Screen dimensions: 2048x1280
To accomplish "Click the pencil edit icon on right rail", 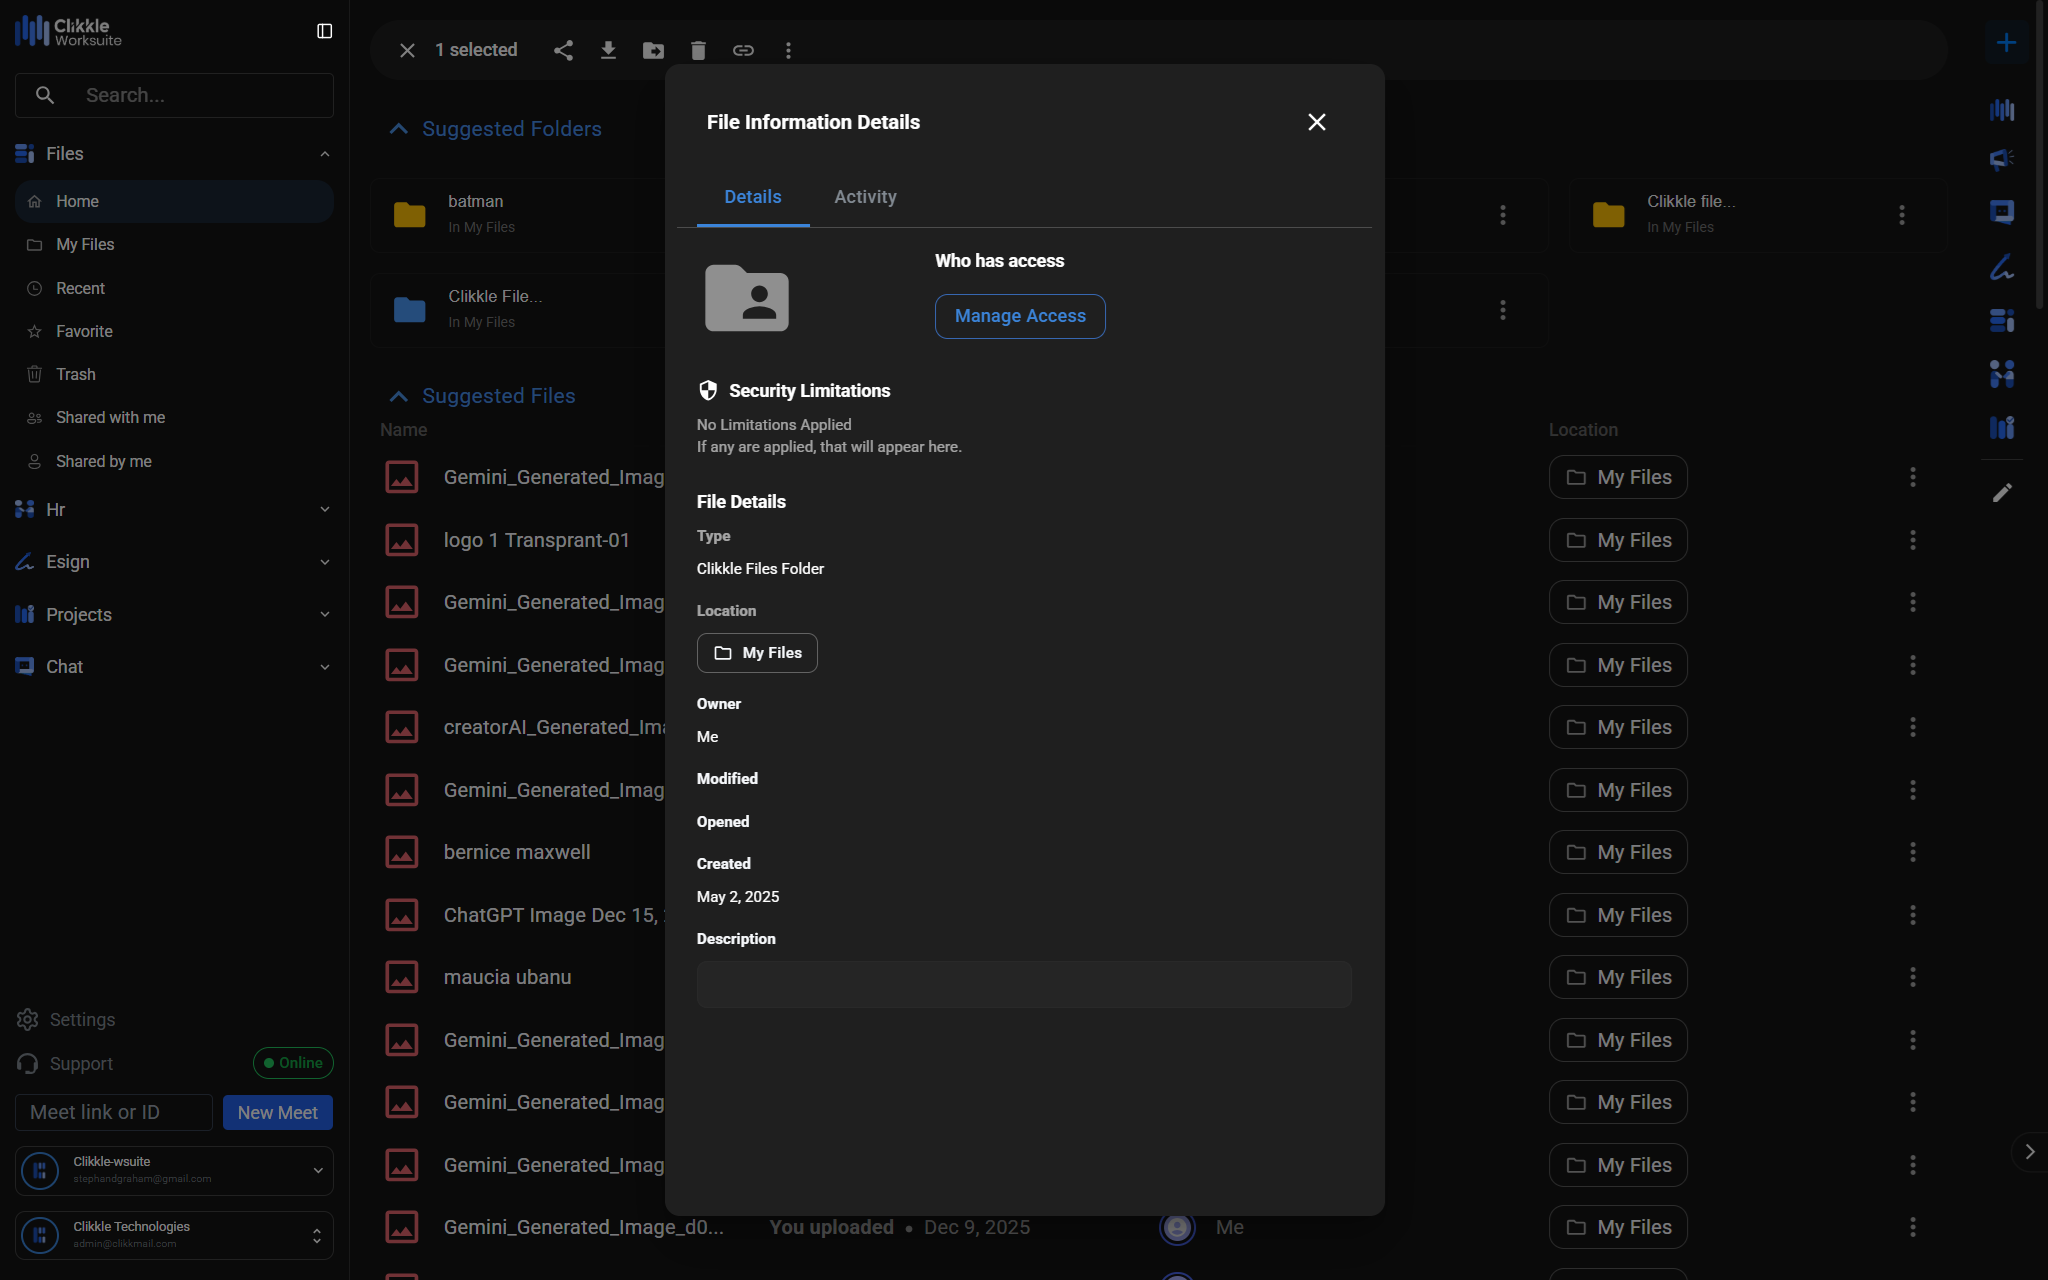I will click(2002, 493).
